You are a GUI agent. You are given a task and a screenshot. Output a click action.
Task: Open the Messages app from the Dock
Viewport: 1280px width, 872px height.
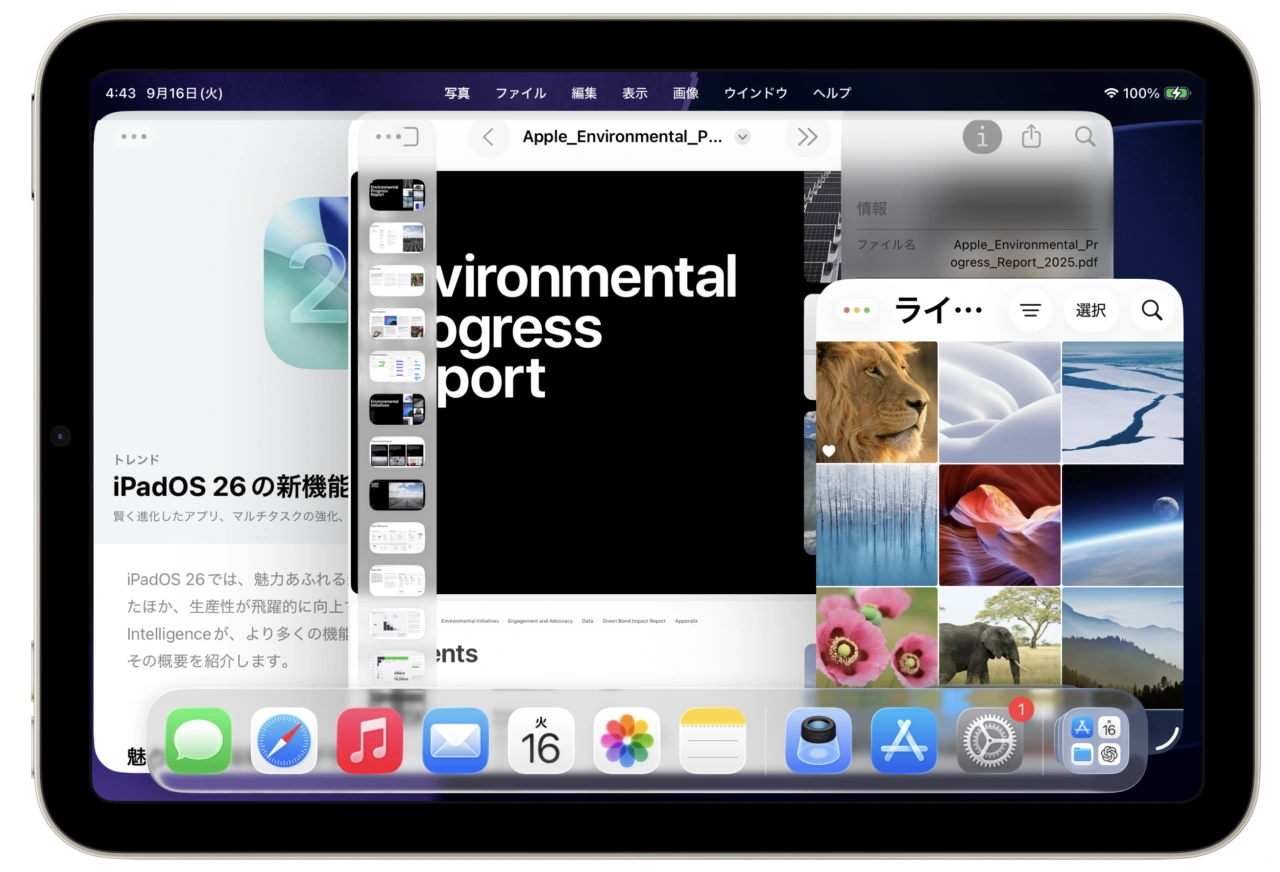197,740
